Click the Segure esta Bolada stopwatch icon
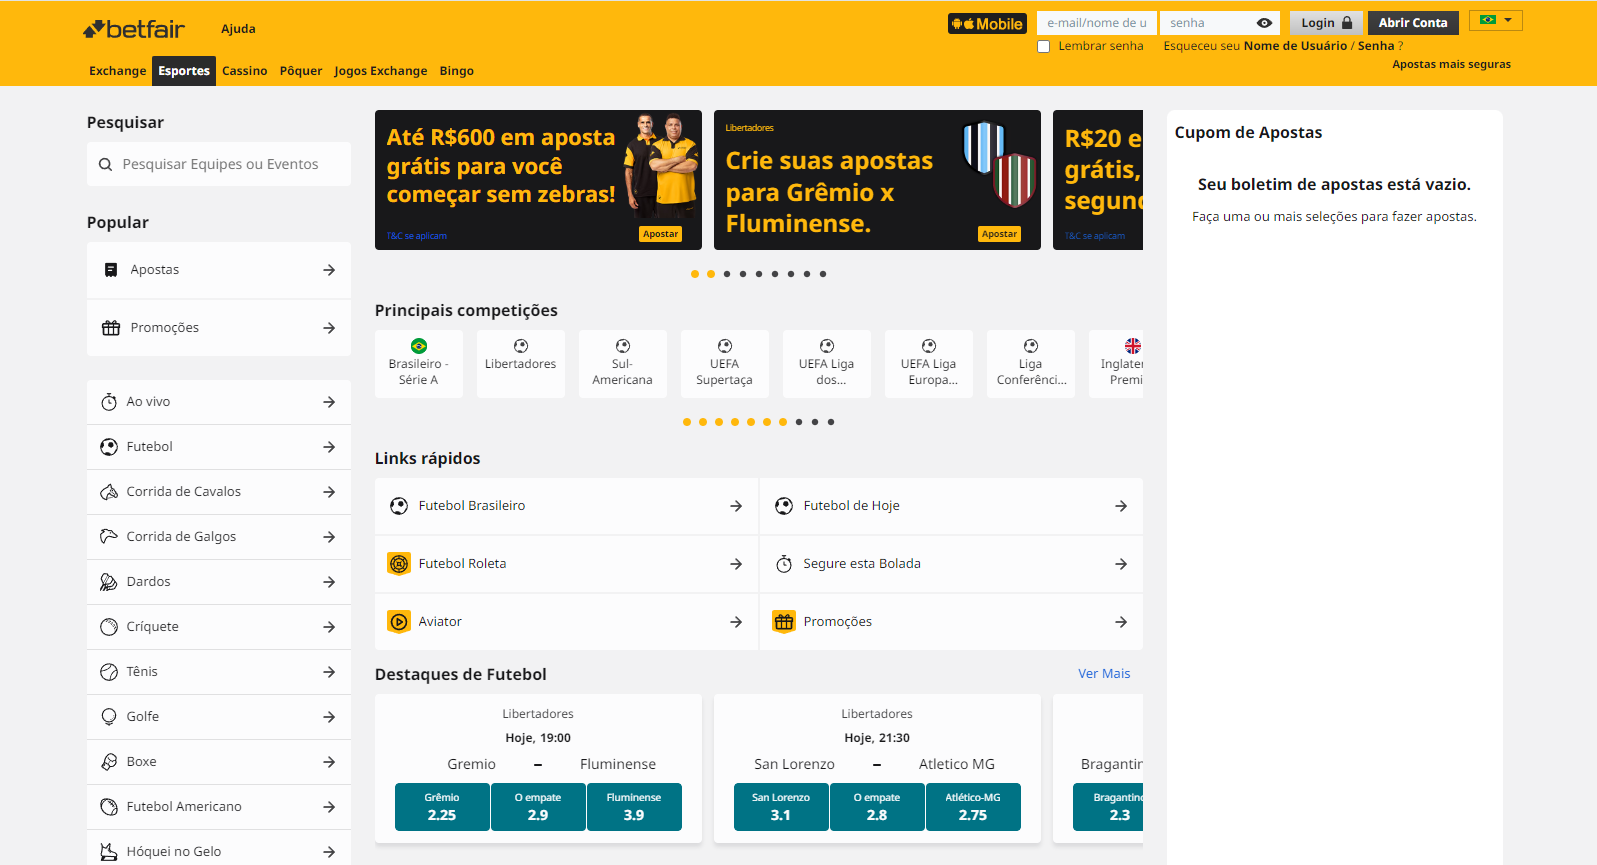Image resolution: width=1597 pixels, height=865 pixels. pos(784,564)
